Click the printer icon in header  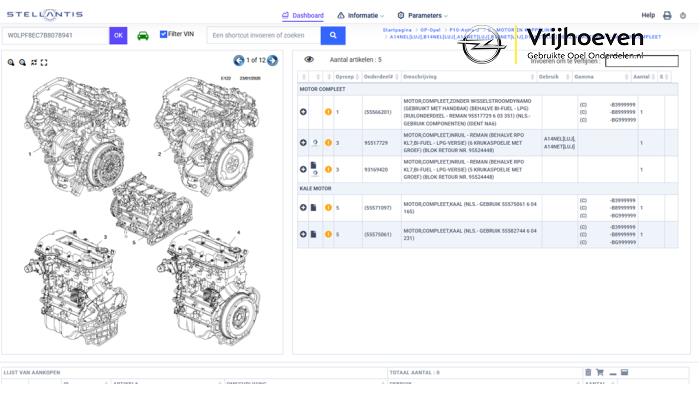(x=667, y=16)
